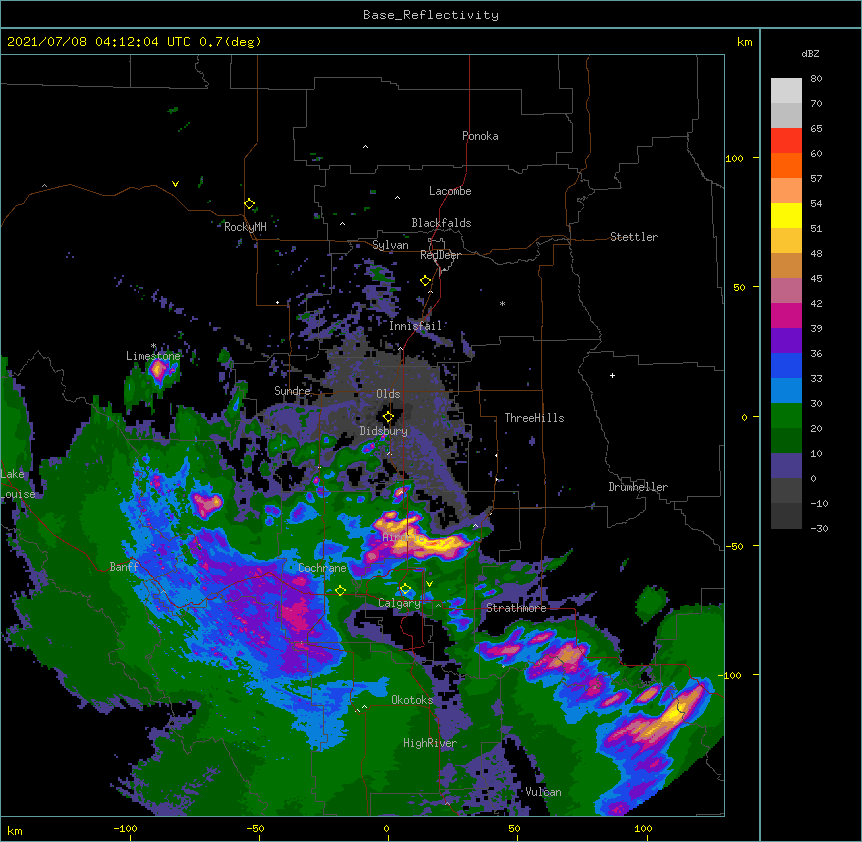Click the asterisk marker above Limestone
Viewport: 862px width, 842px height.
(153, 346)
